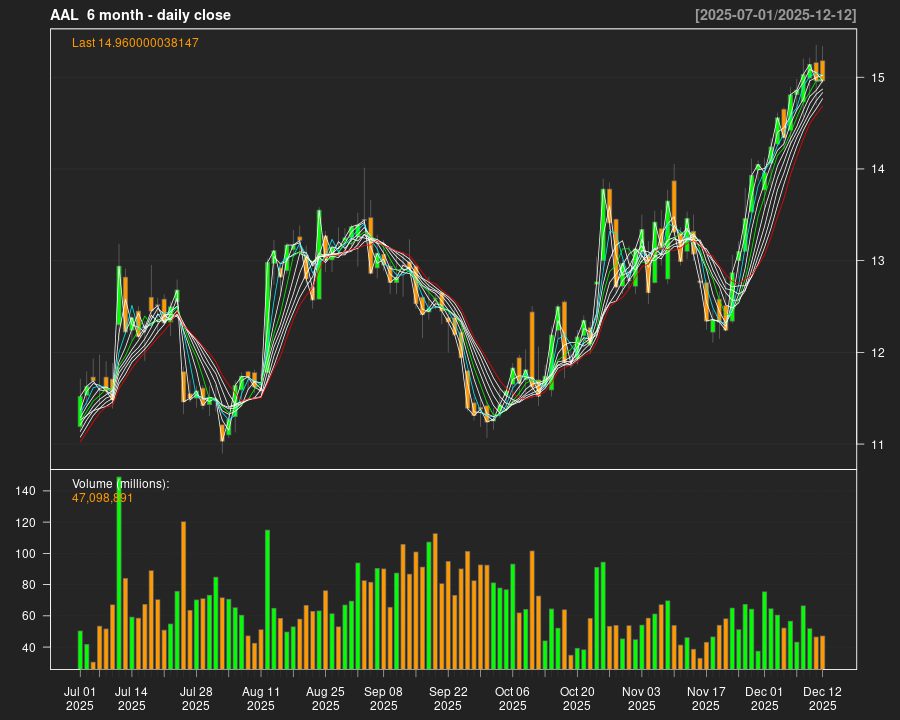Click the last orange candlestick on the chart
This screenshot has width=900, height=720.
tap(822, 71)
